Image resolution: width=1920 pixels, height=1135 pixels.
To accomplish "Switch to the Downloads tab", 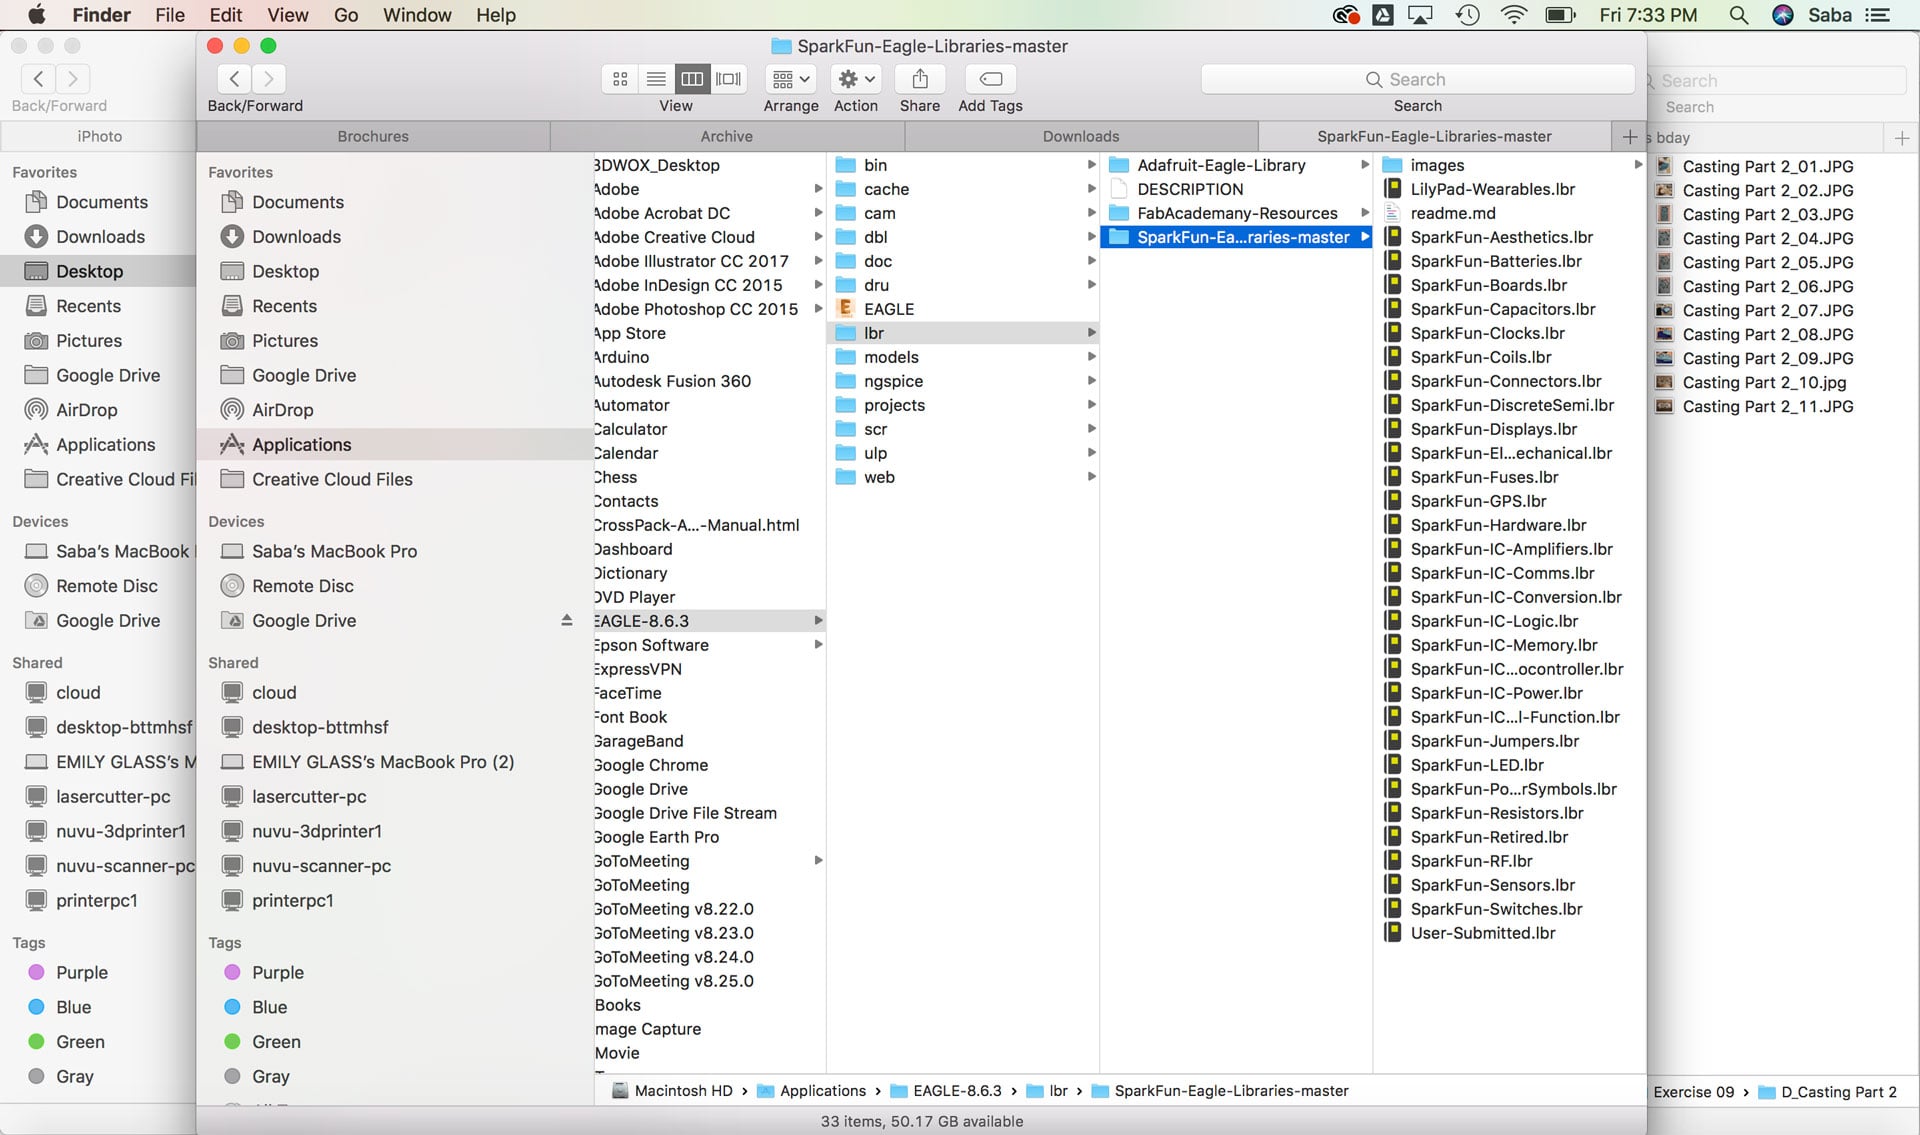I will point(1081,136).
